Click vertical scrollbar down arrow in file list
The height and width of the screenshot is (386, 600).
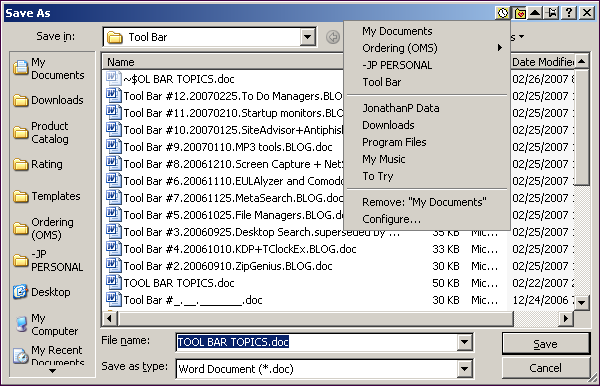pos(582,303)
